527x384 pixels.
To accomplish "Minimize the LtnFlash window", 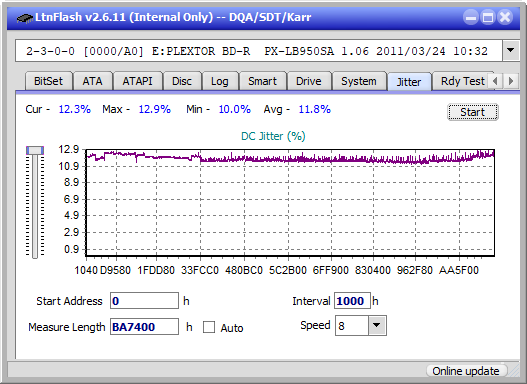I will pos(471,17).
